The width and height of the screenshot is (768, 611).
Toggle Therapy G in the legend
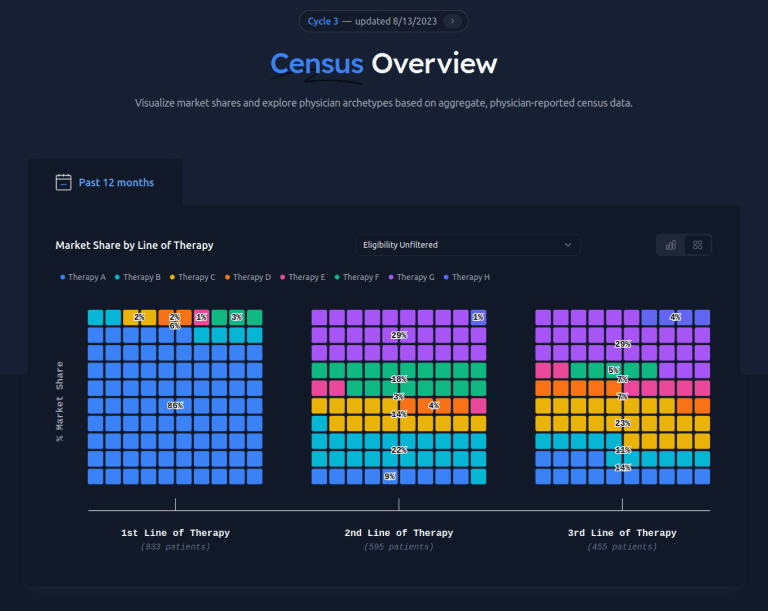click(x=411, y=277)
